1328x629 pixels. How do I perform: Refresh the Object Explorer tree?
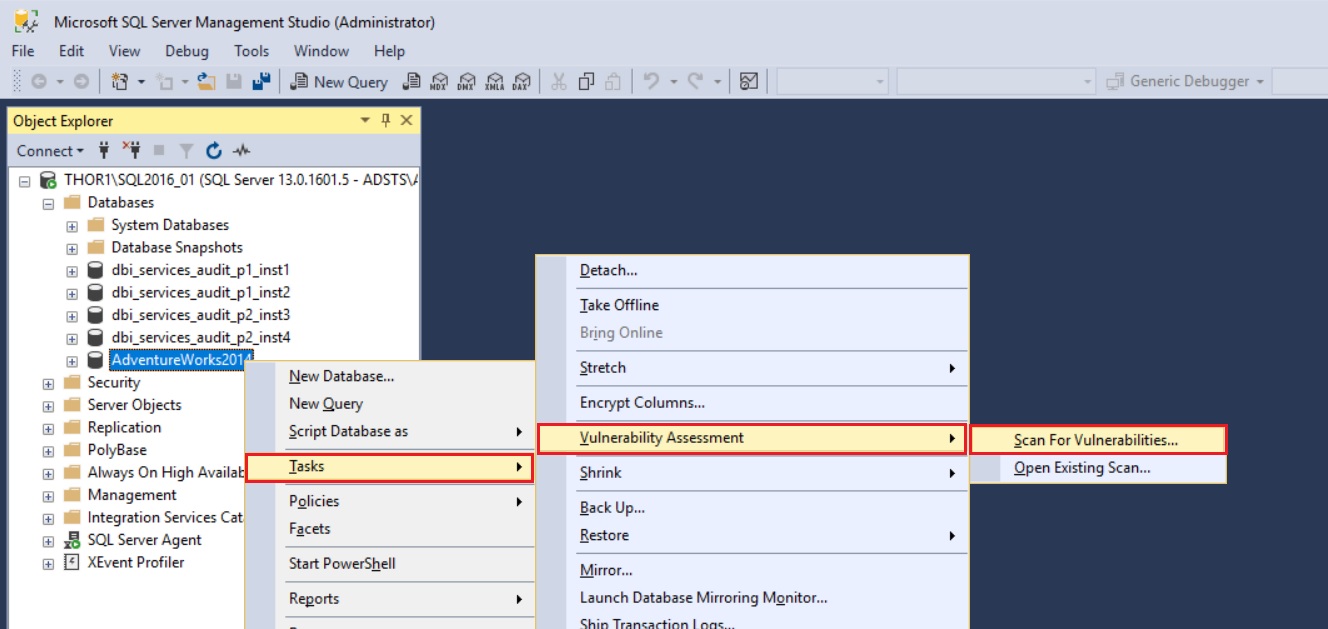213,151
